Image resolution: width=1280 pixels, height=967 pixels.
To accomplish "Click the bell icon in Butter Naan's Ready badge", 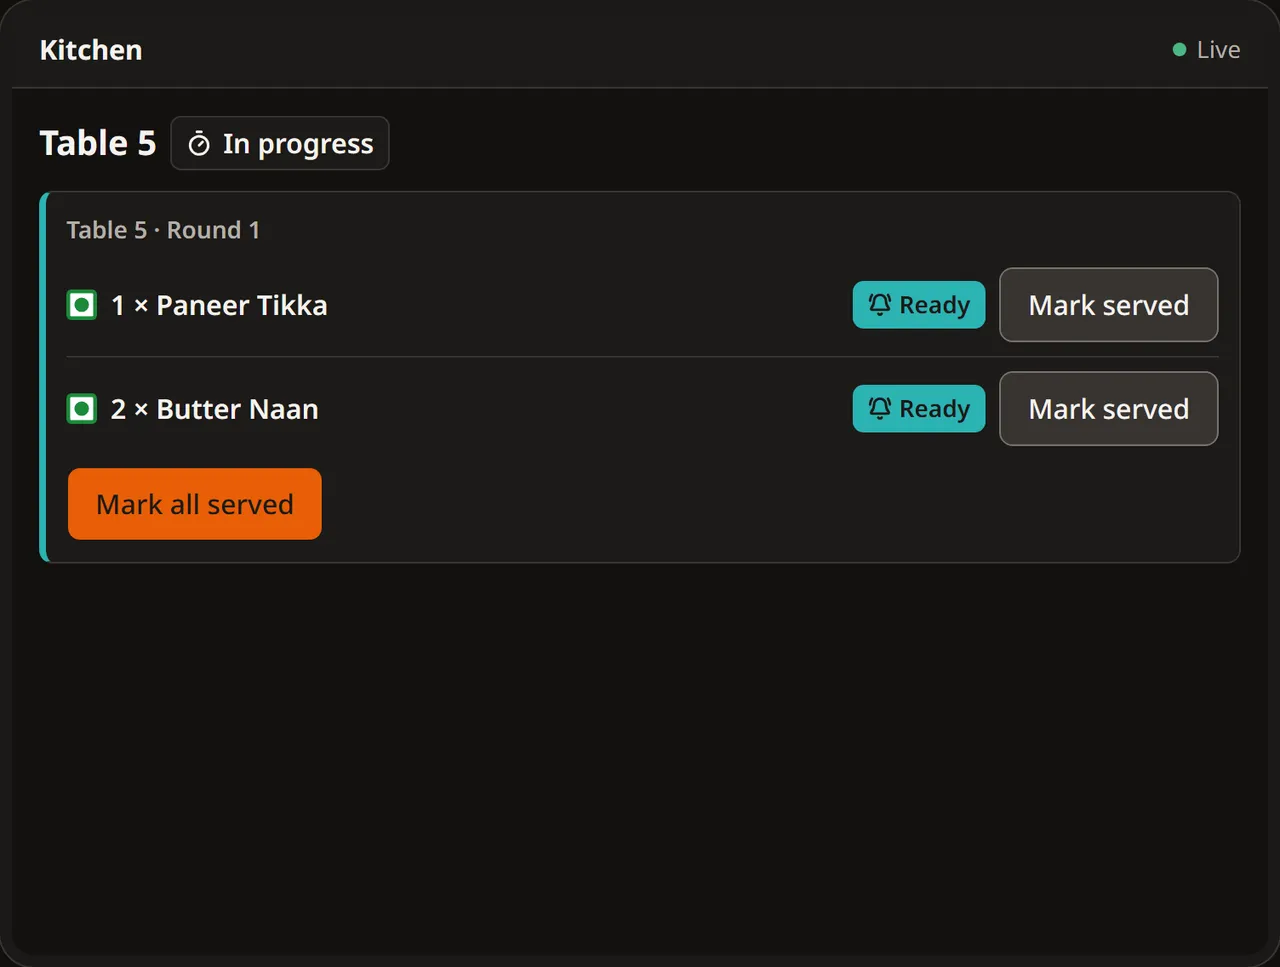I will tap(879, 409).
